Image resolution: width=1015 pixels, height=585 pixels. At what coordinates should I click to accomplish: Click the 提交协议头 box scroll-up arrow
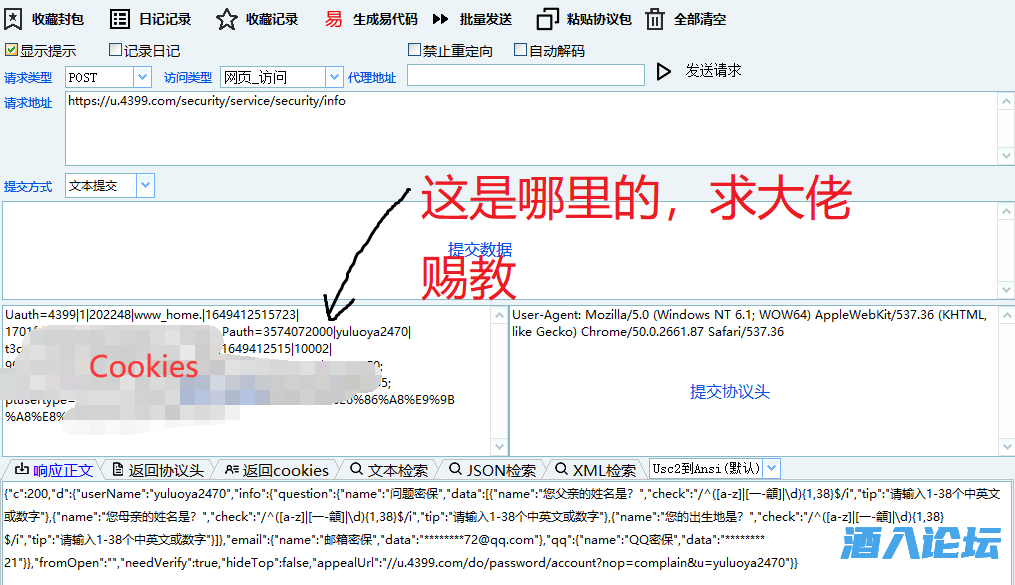click(1007, 315)
